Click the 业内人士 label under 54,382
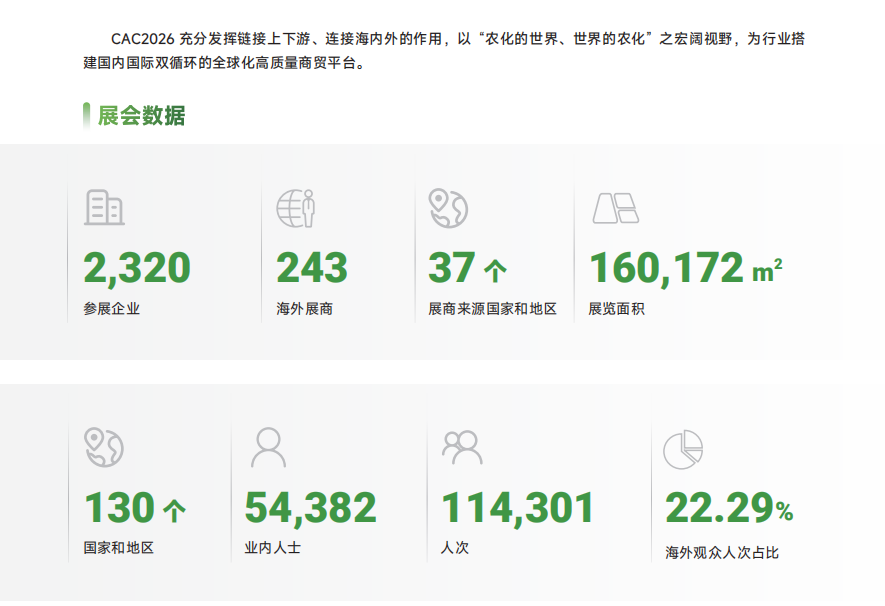 [272, 548]
